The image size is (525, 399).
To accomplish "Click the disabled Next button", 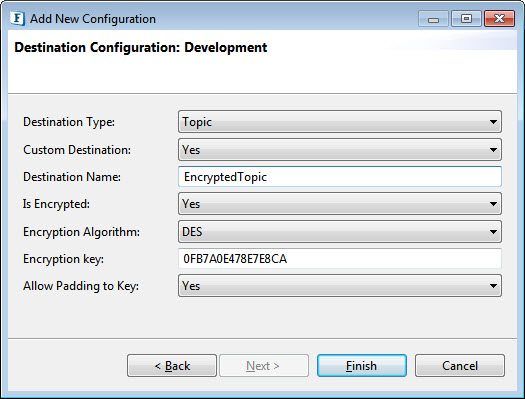I will click(264, 366).
